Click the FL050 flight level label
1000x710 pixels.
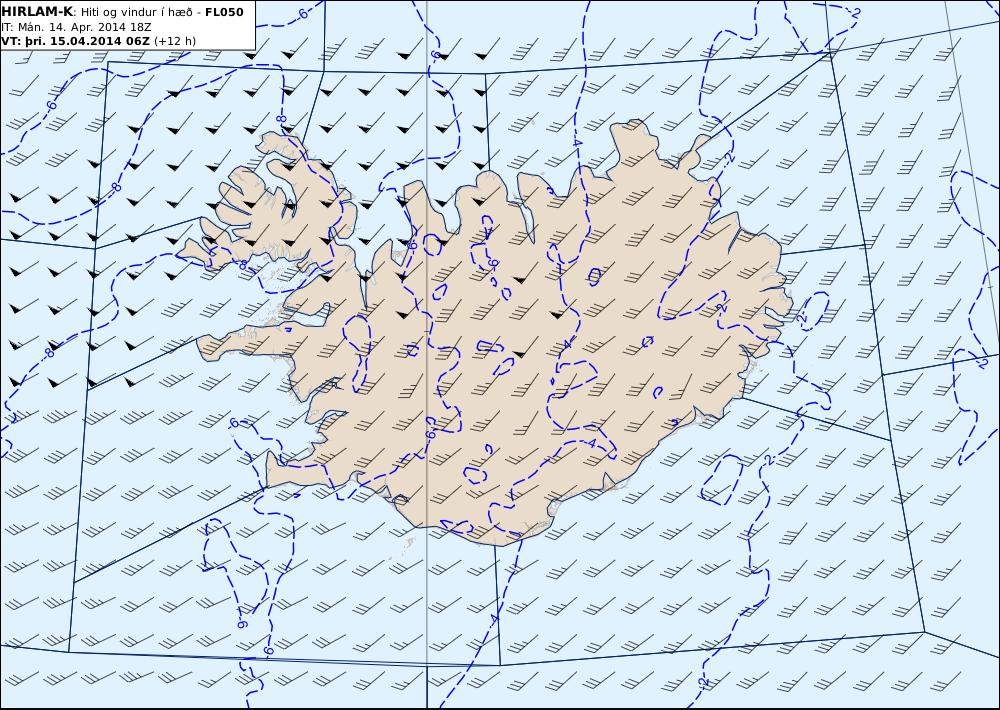click(x=224, y=12)
